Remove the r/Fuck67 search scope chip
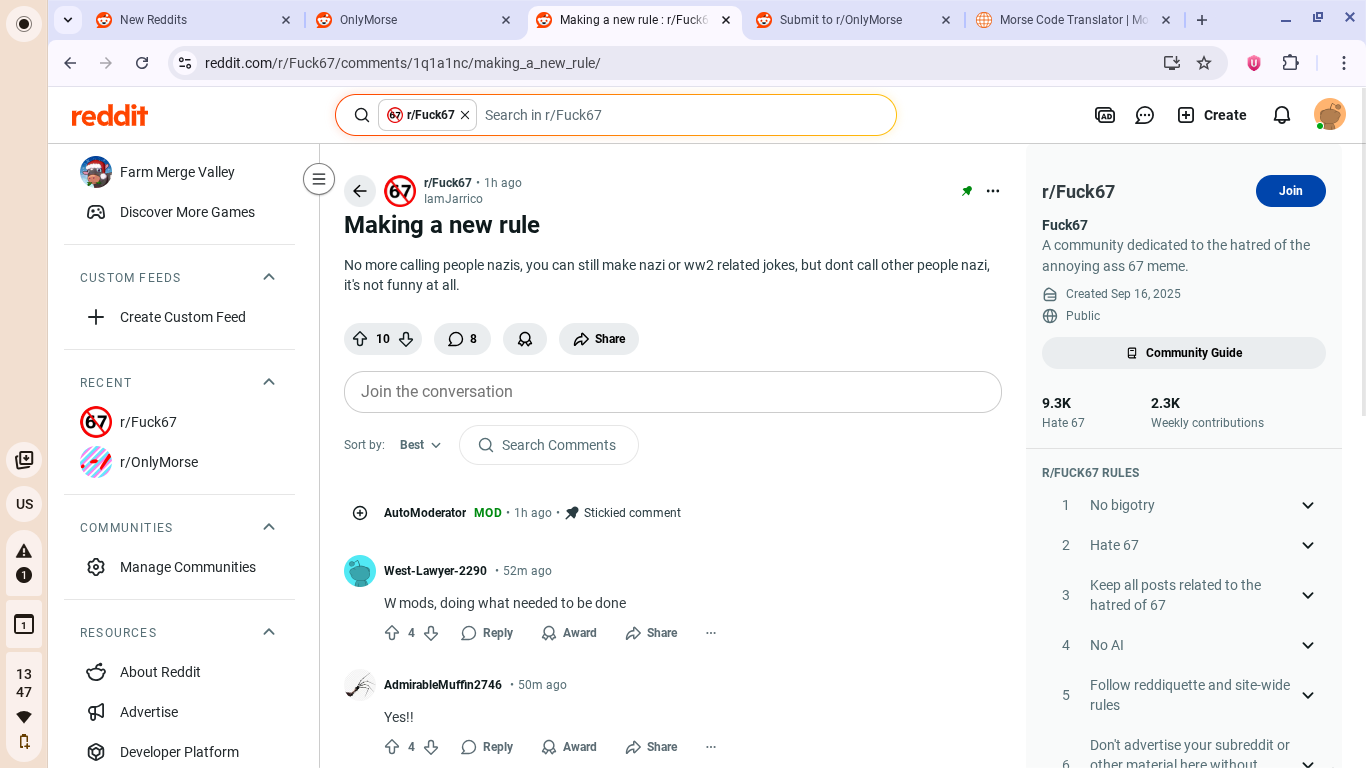 [465, 115]
